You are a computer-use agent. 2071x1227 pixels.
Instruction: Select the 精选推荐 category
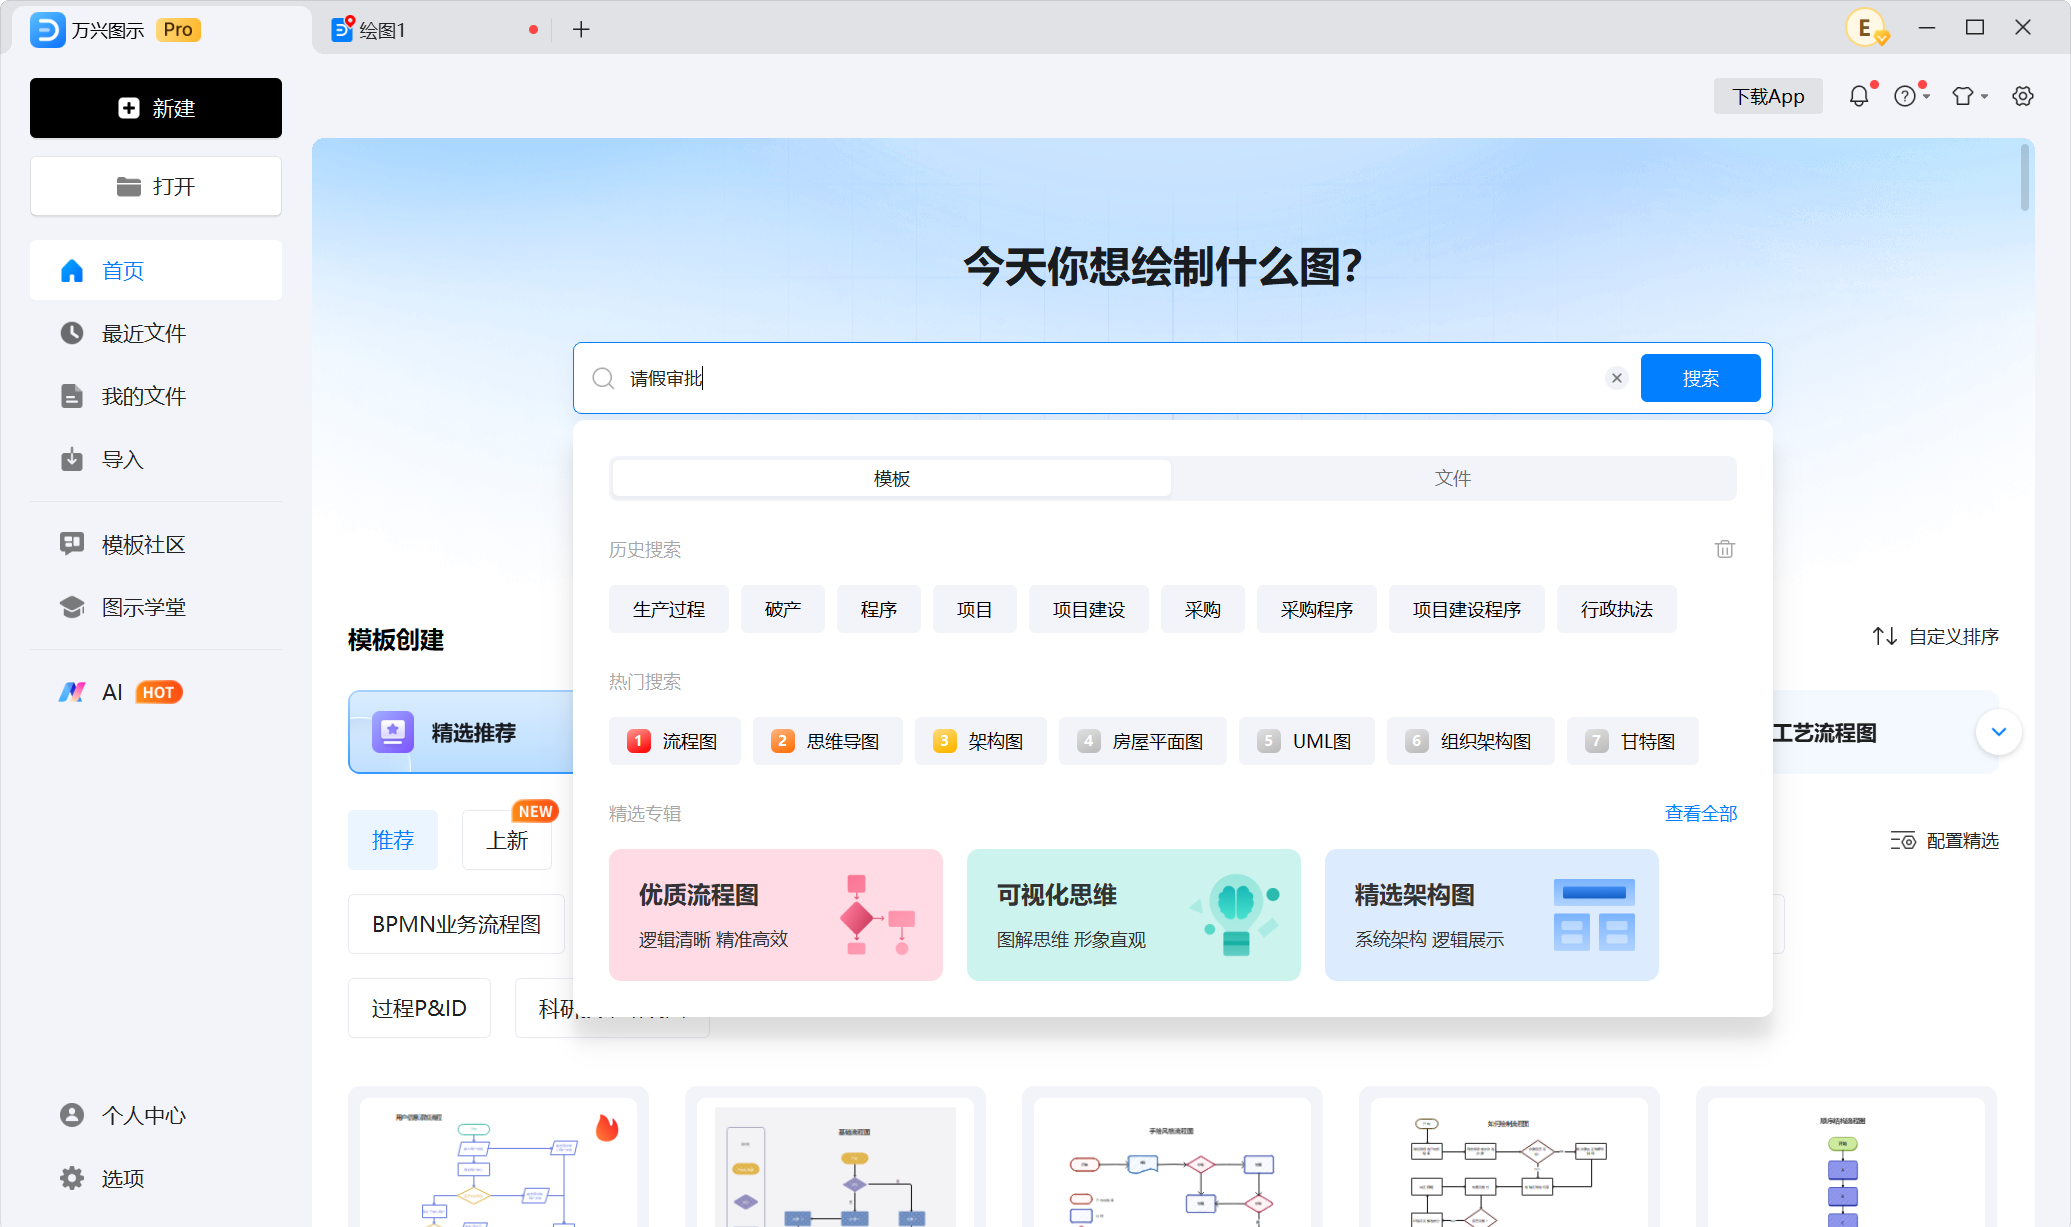[x=461, y=732]
